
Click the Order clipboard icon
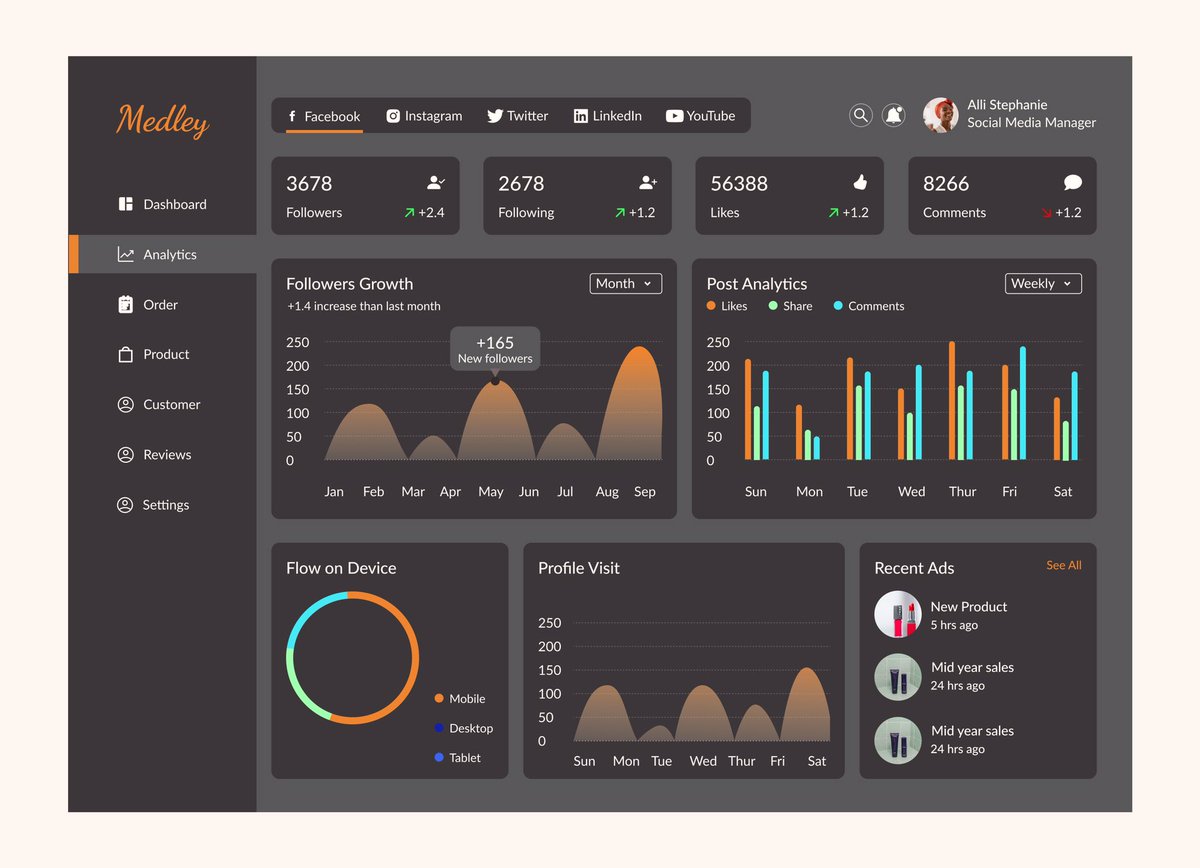125,305
